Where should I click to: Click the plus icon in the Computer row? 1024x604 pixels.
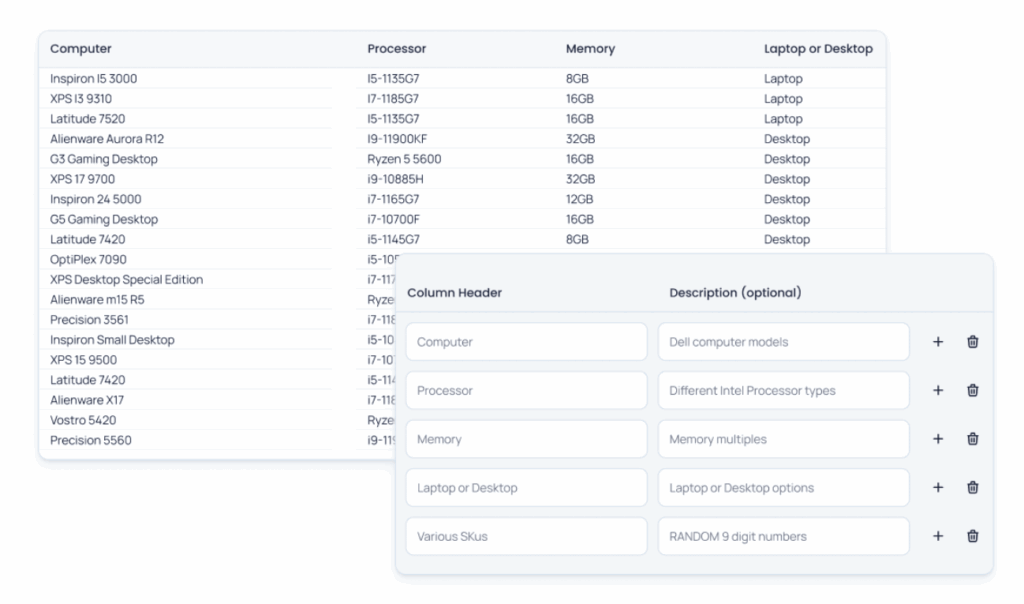[x=938, y=342]
